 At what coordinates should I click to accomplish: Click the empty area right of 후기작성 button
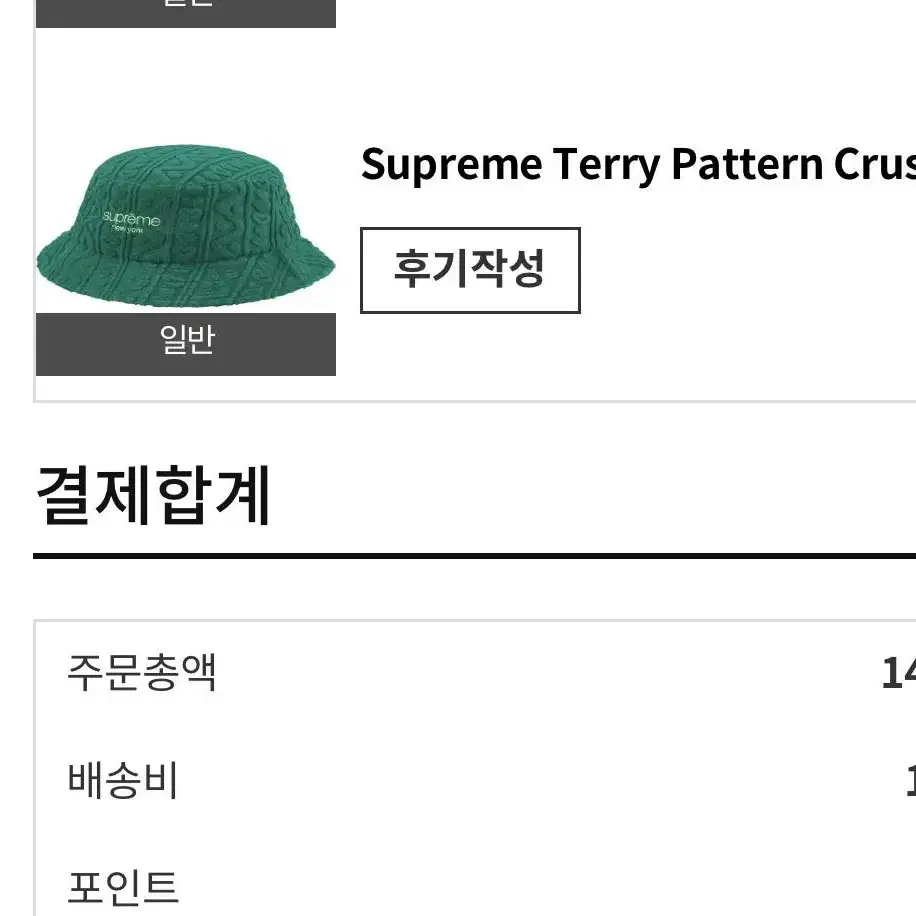tap(748, 270)
